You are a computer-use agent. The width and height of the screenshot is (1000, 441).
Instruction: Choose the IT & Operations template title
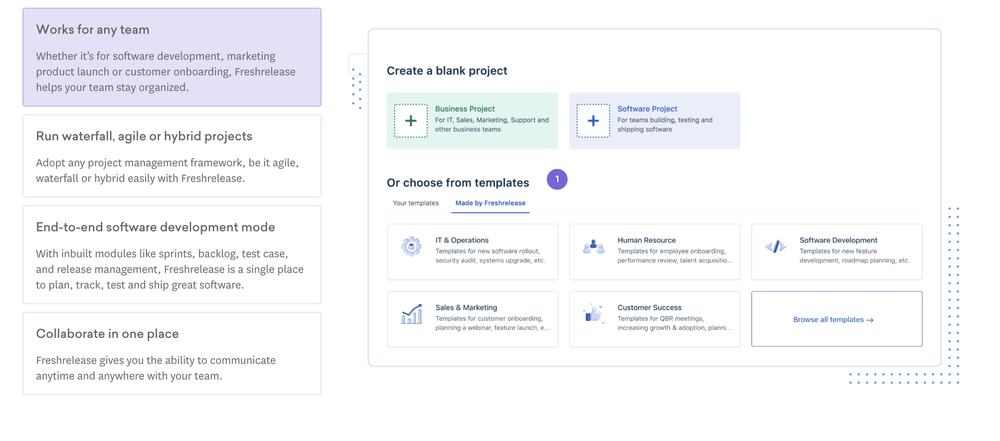tap(462, 241)
